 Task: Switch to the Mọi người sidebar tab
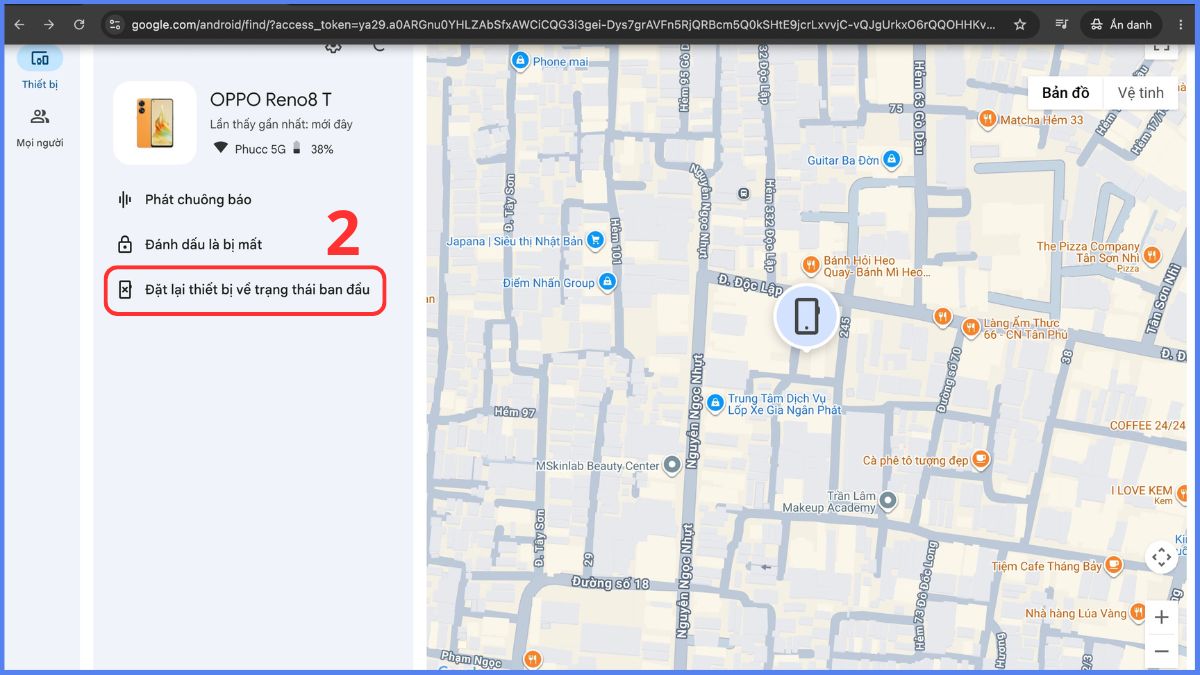click(40, 128)
